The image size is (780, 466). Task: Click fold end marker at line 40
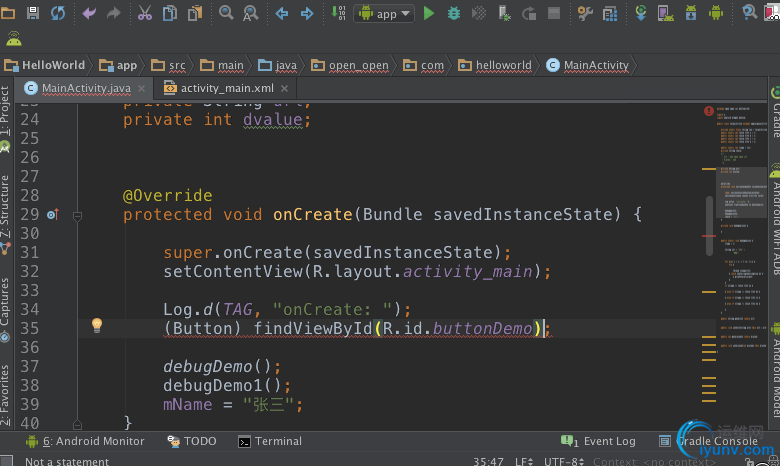[x=77, y=424]
